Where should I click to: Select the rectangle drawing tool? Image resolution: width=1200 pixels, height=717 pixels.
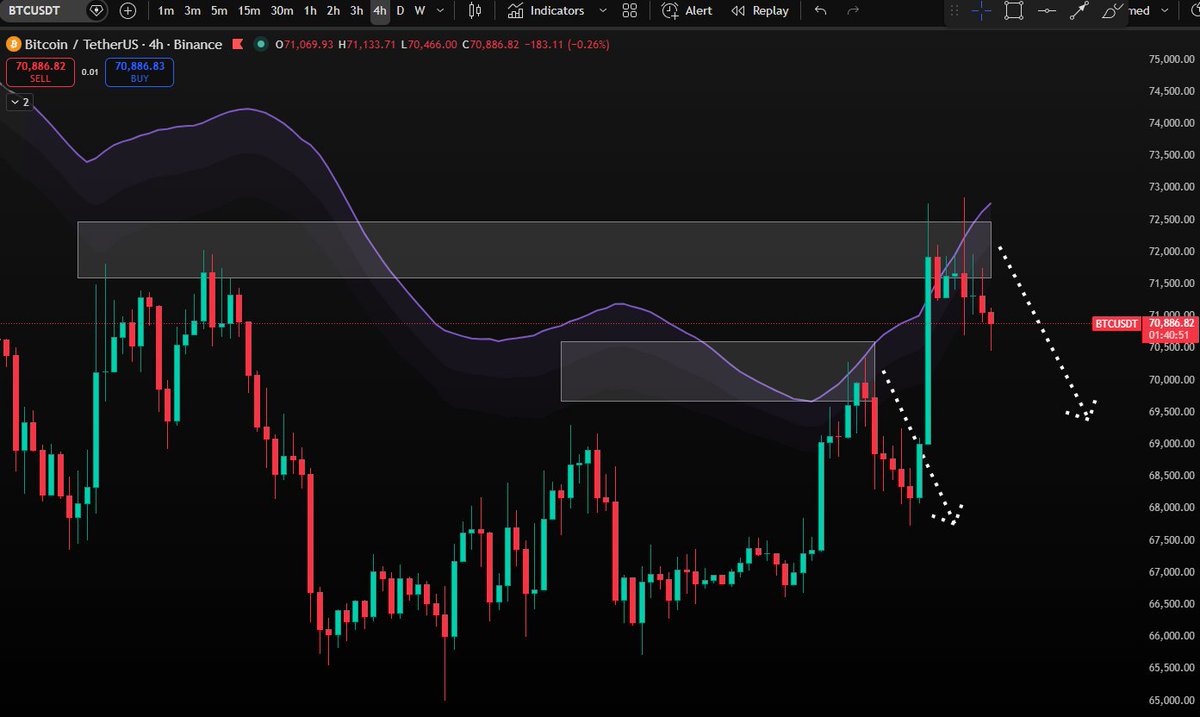click(x=1011, y=11)
